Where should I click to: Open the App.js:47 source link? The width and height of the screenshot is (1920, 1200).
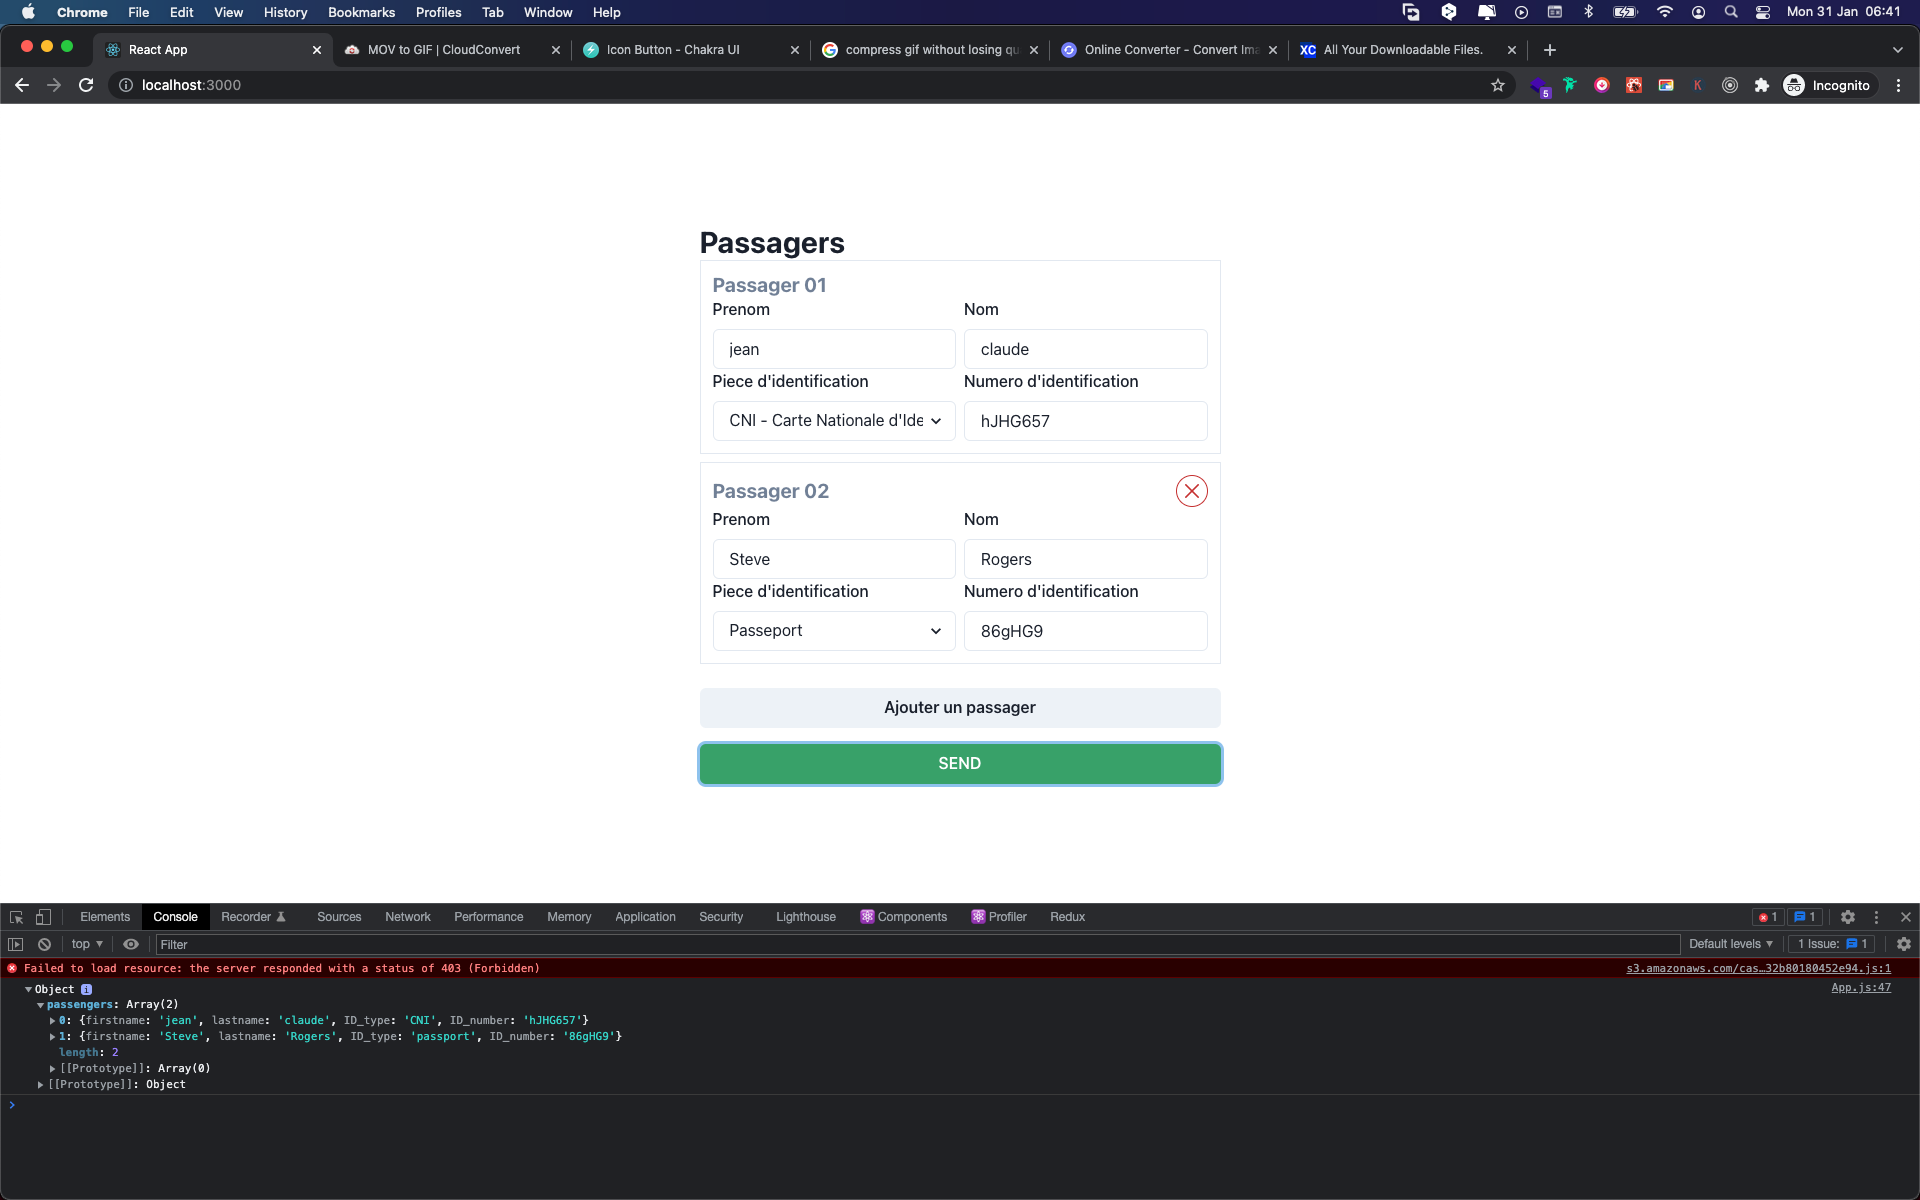pos(1860,988)
